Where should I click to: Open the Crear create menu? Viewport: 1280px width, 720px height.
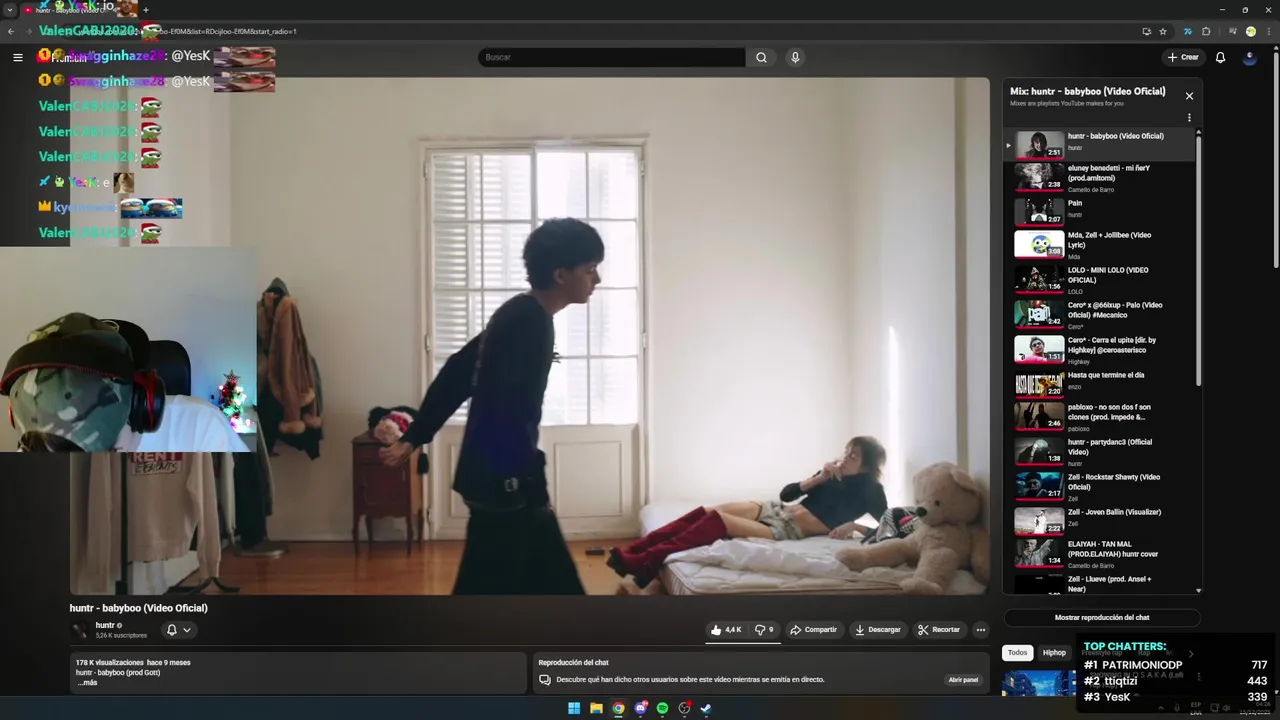1183,57
